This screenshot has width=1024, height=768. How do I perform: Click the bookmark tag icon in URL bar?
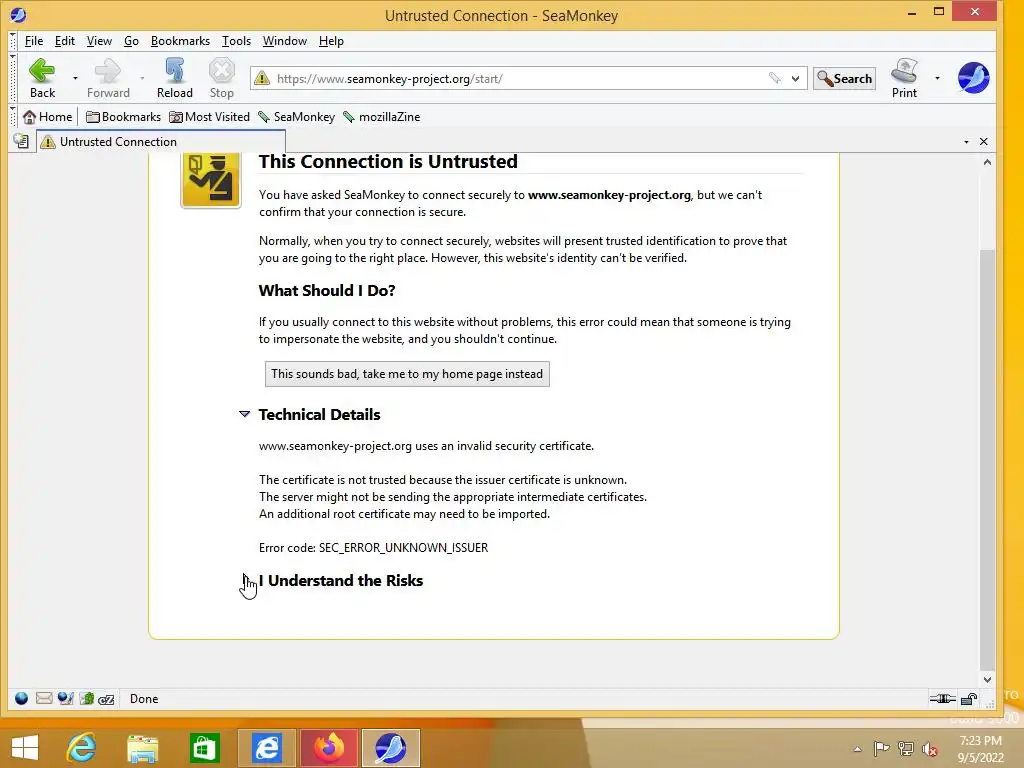click(x=775, y=78)
